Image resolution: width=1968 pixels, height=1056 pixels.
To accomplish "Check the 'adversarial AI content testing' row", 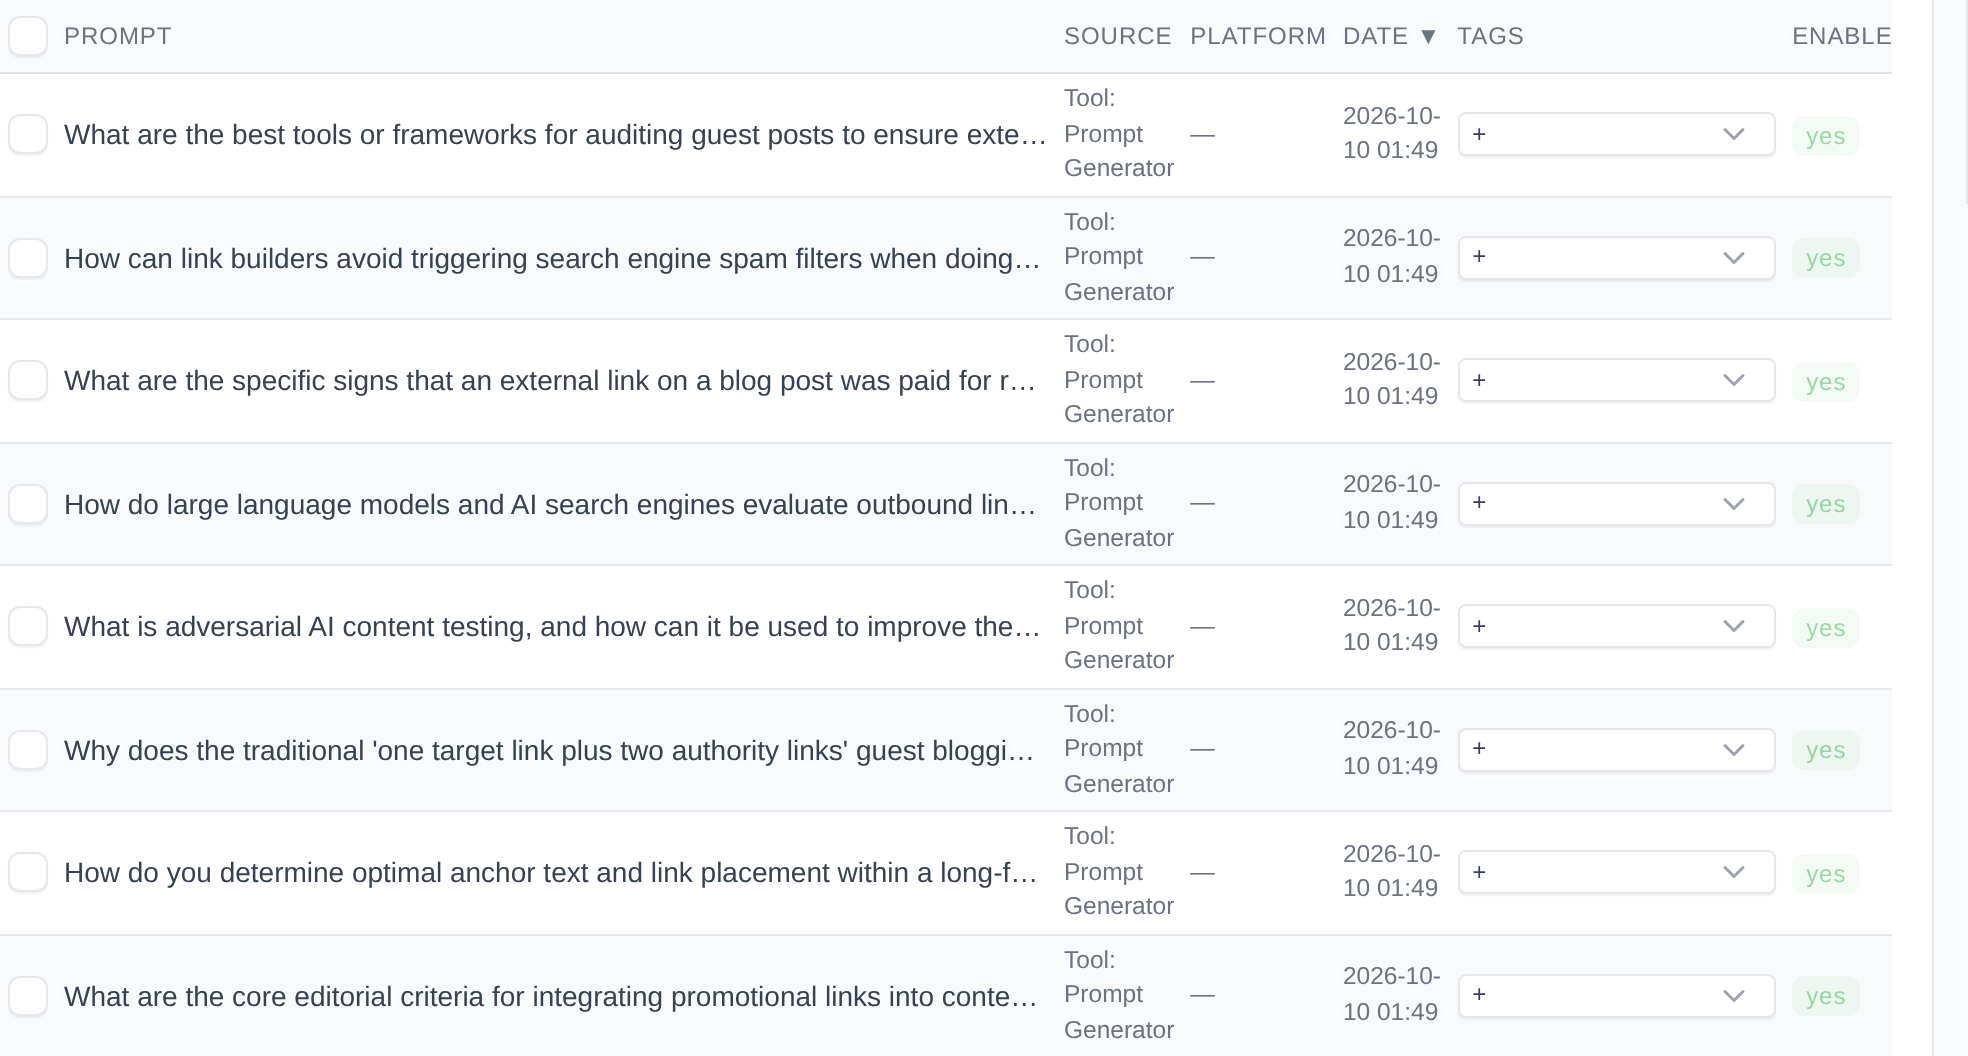I will coord(28,626).
